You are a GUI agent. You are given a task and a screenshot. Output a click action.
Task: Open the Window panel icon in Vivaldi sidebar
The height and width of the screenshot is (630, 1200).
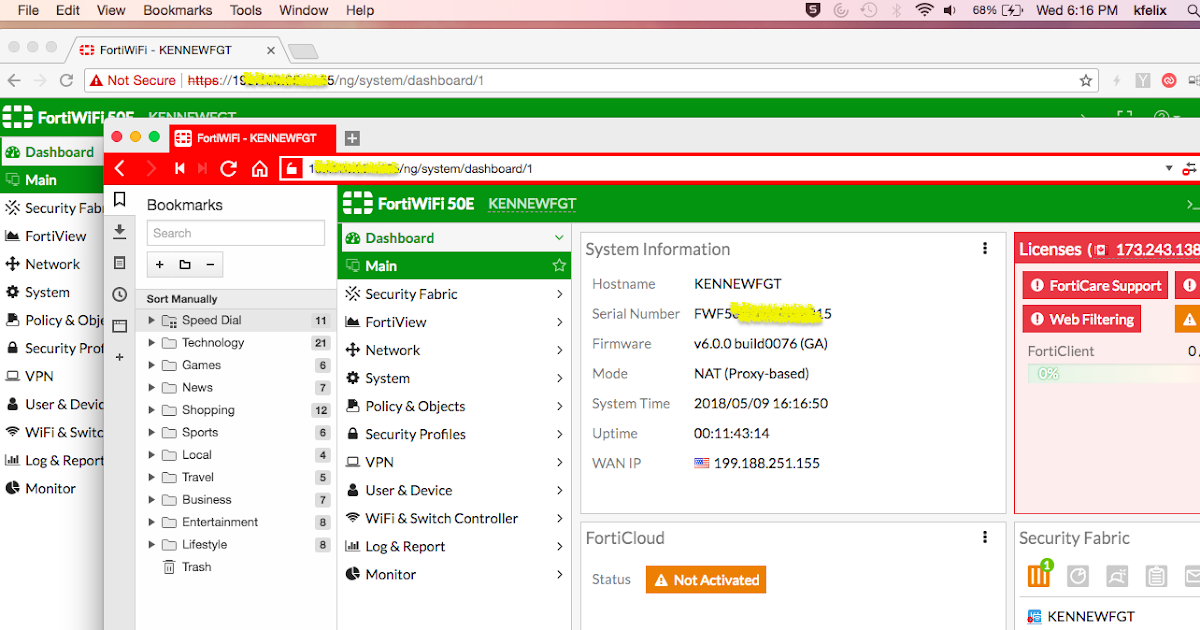point(120,326)
